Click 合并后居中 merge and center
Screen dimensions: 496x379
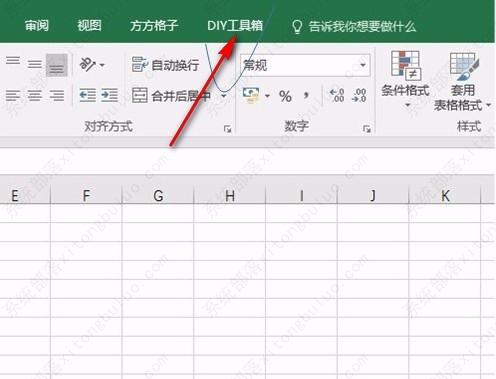tap(171, 96)
